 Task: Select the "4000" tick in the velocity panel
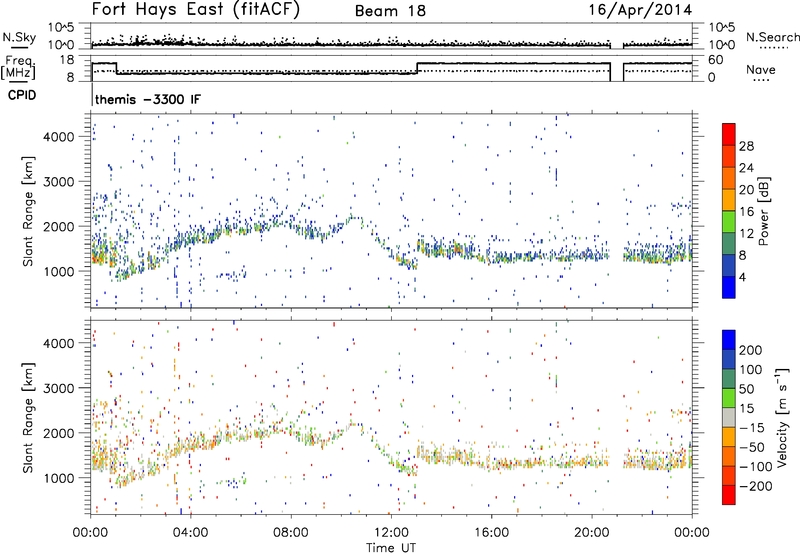click(58, 343)
